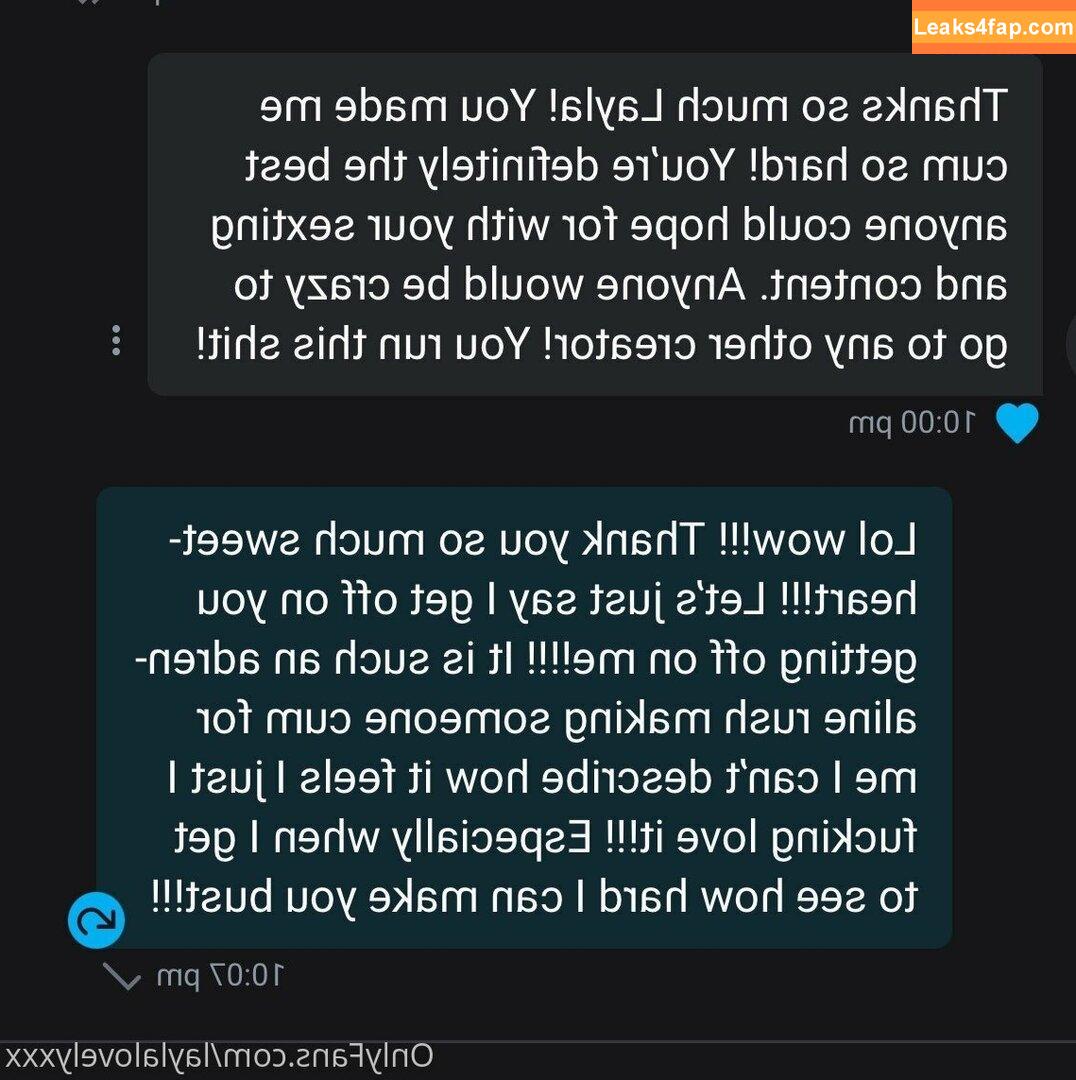
Task: Open the three-dot message options menu
Action: [116, 340]
